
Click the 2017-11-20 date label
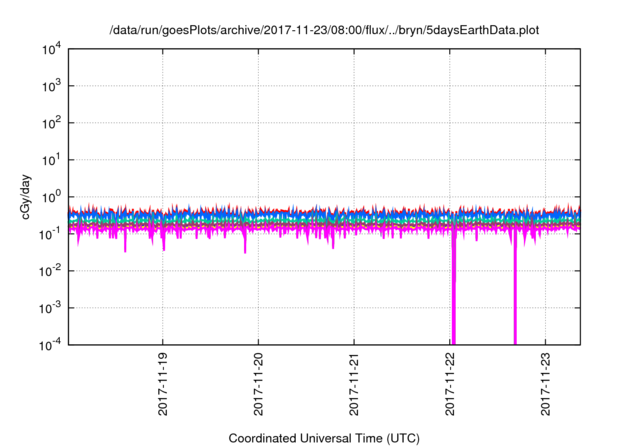pos(258,384)
